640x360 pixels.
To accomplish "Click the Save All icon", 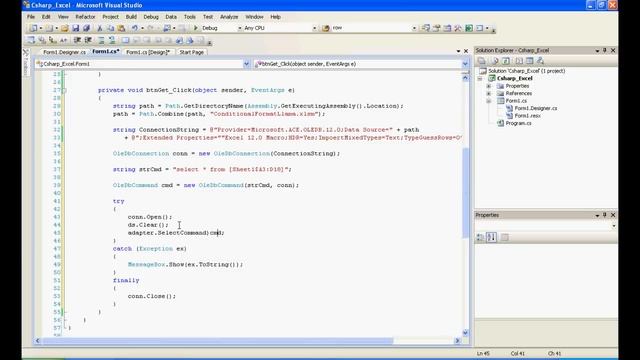I will (86, 28).
